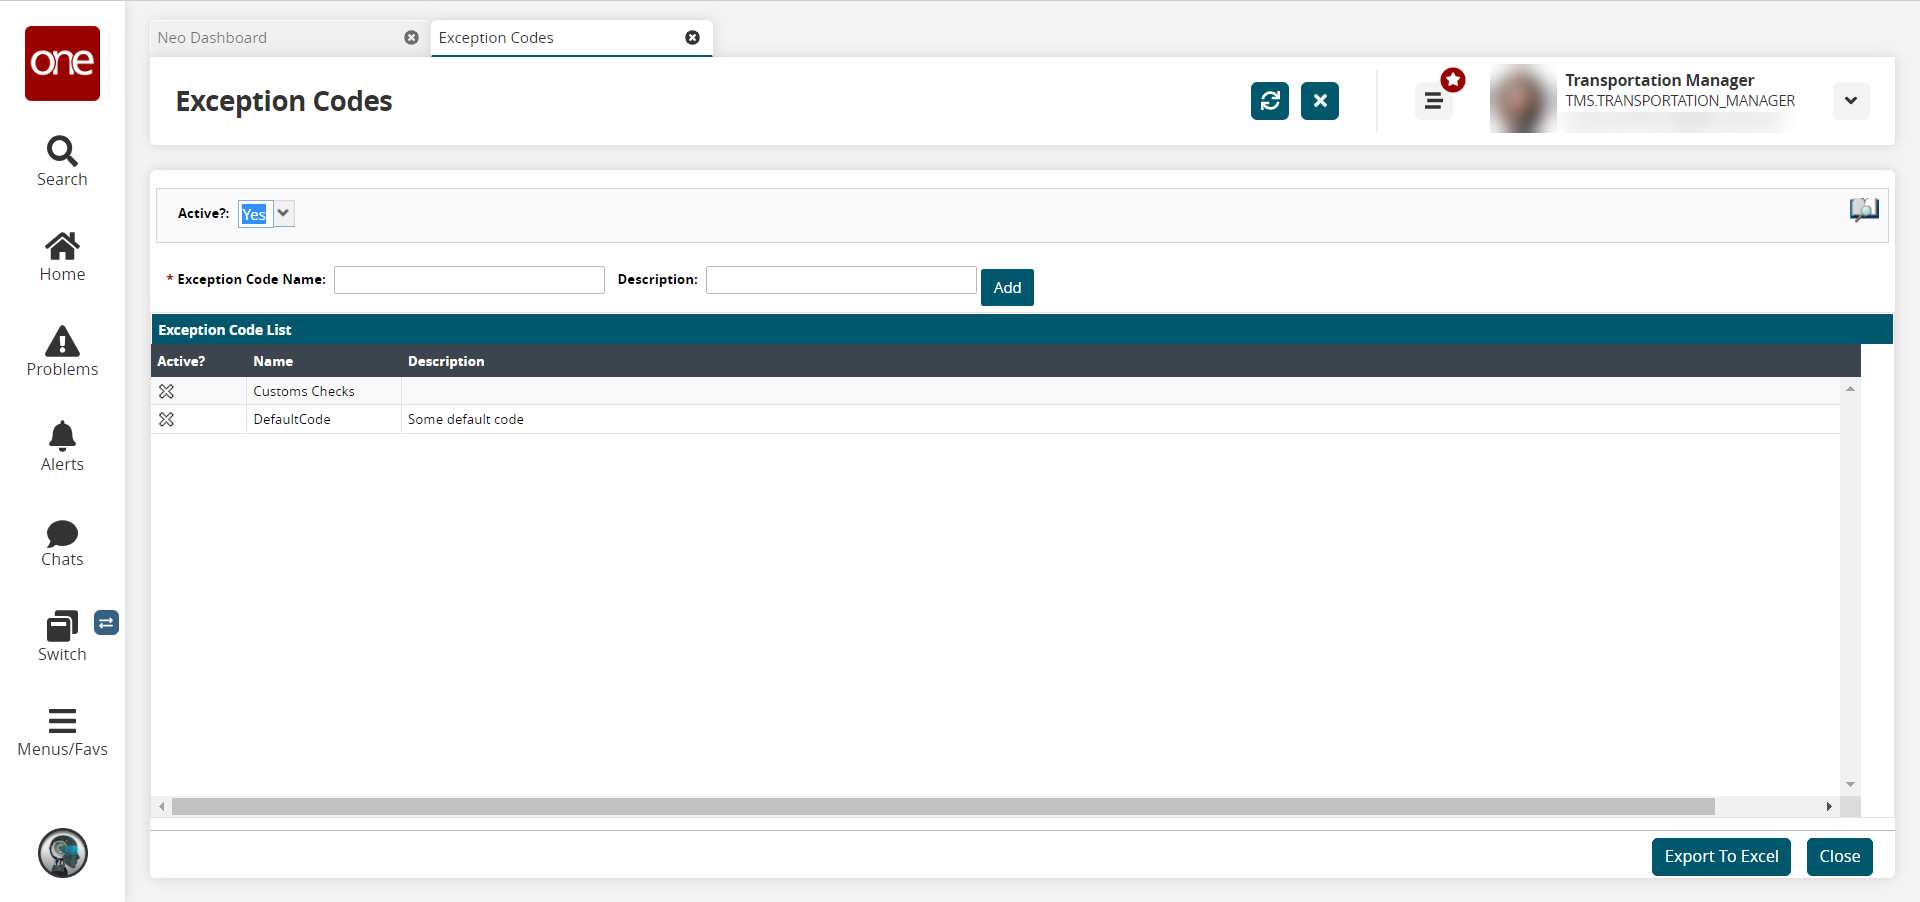Go to Home in sidebar
This screenshot has height=902, width=1920.
[x=62, y=257]
